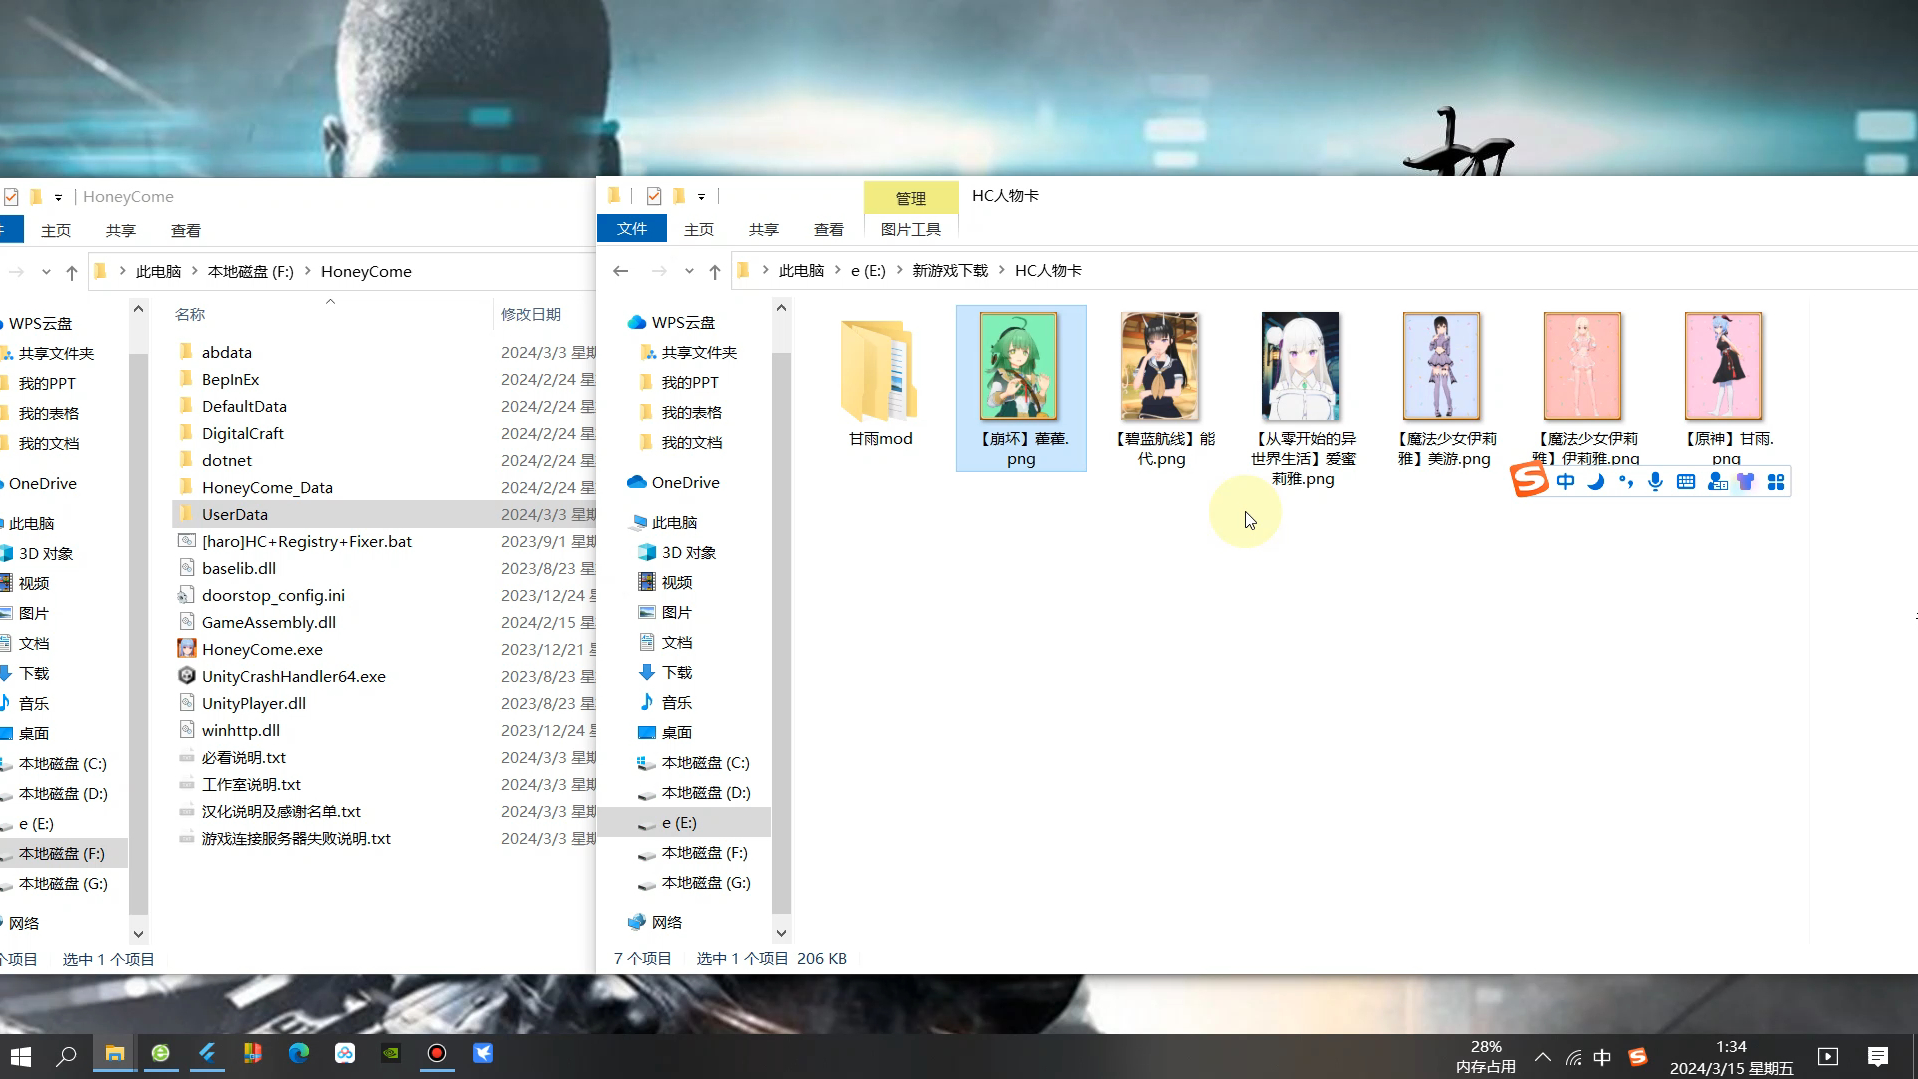Select the 爱蜜莉雅.png thumbnail

tap(1302, 399)
